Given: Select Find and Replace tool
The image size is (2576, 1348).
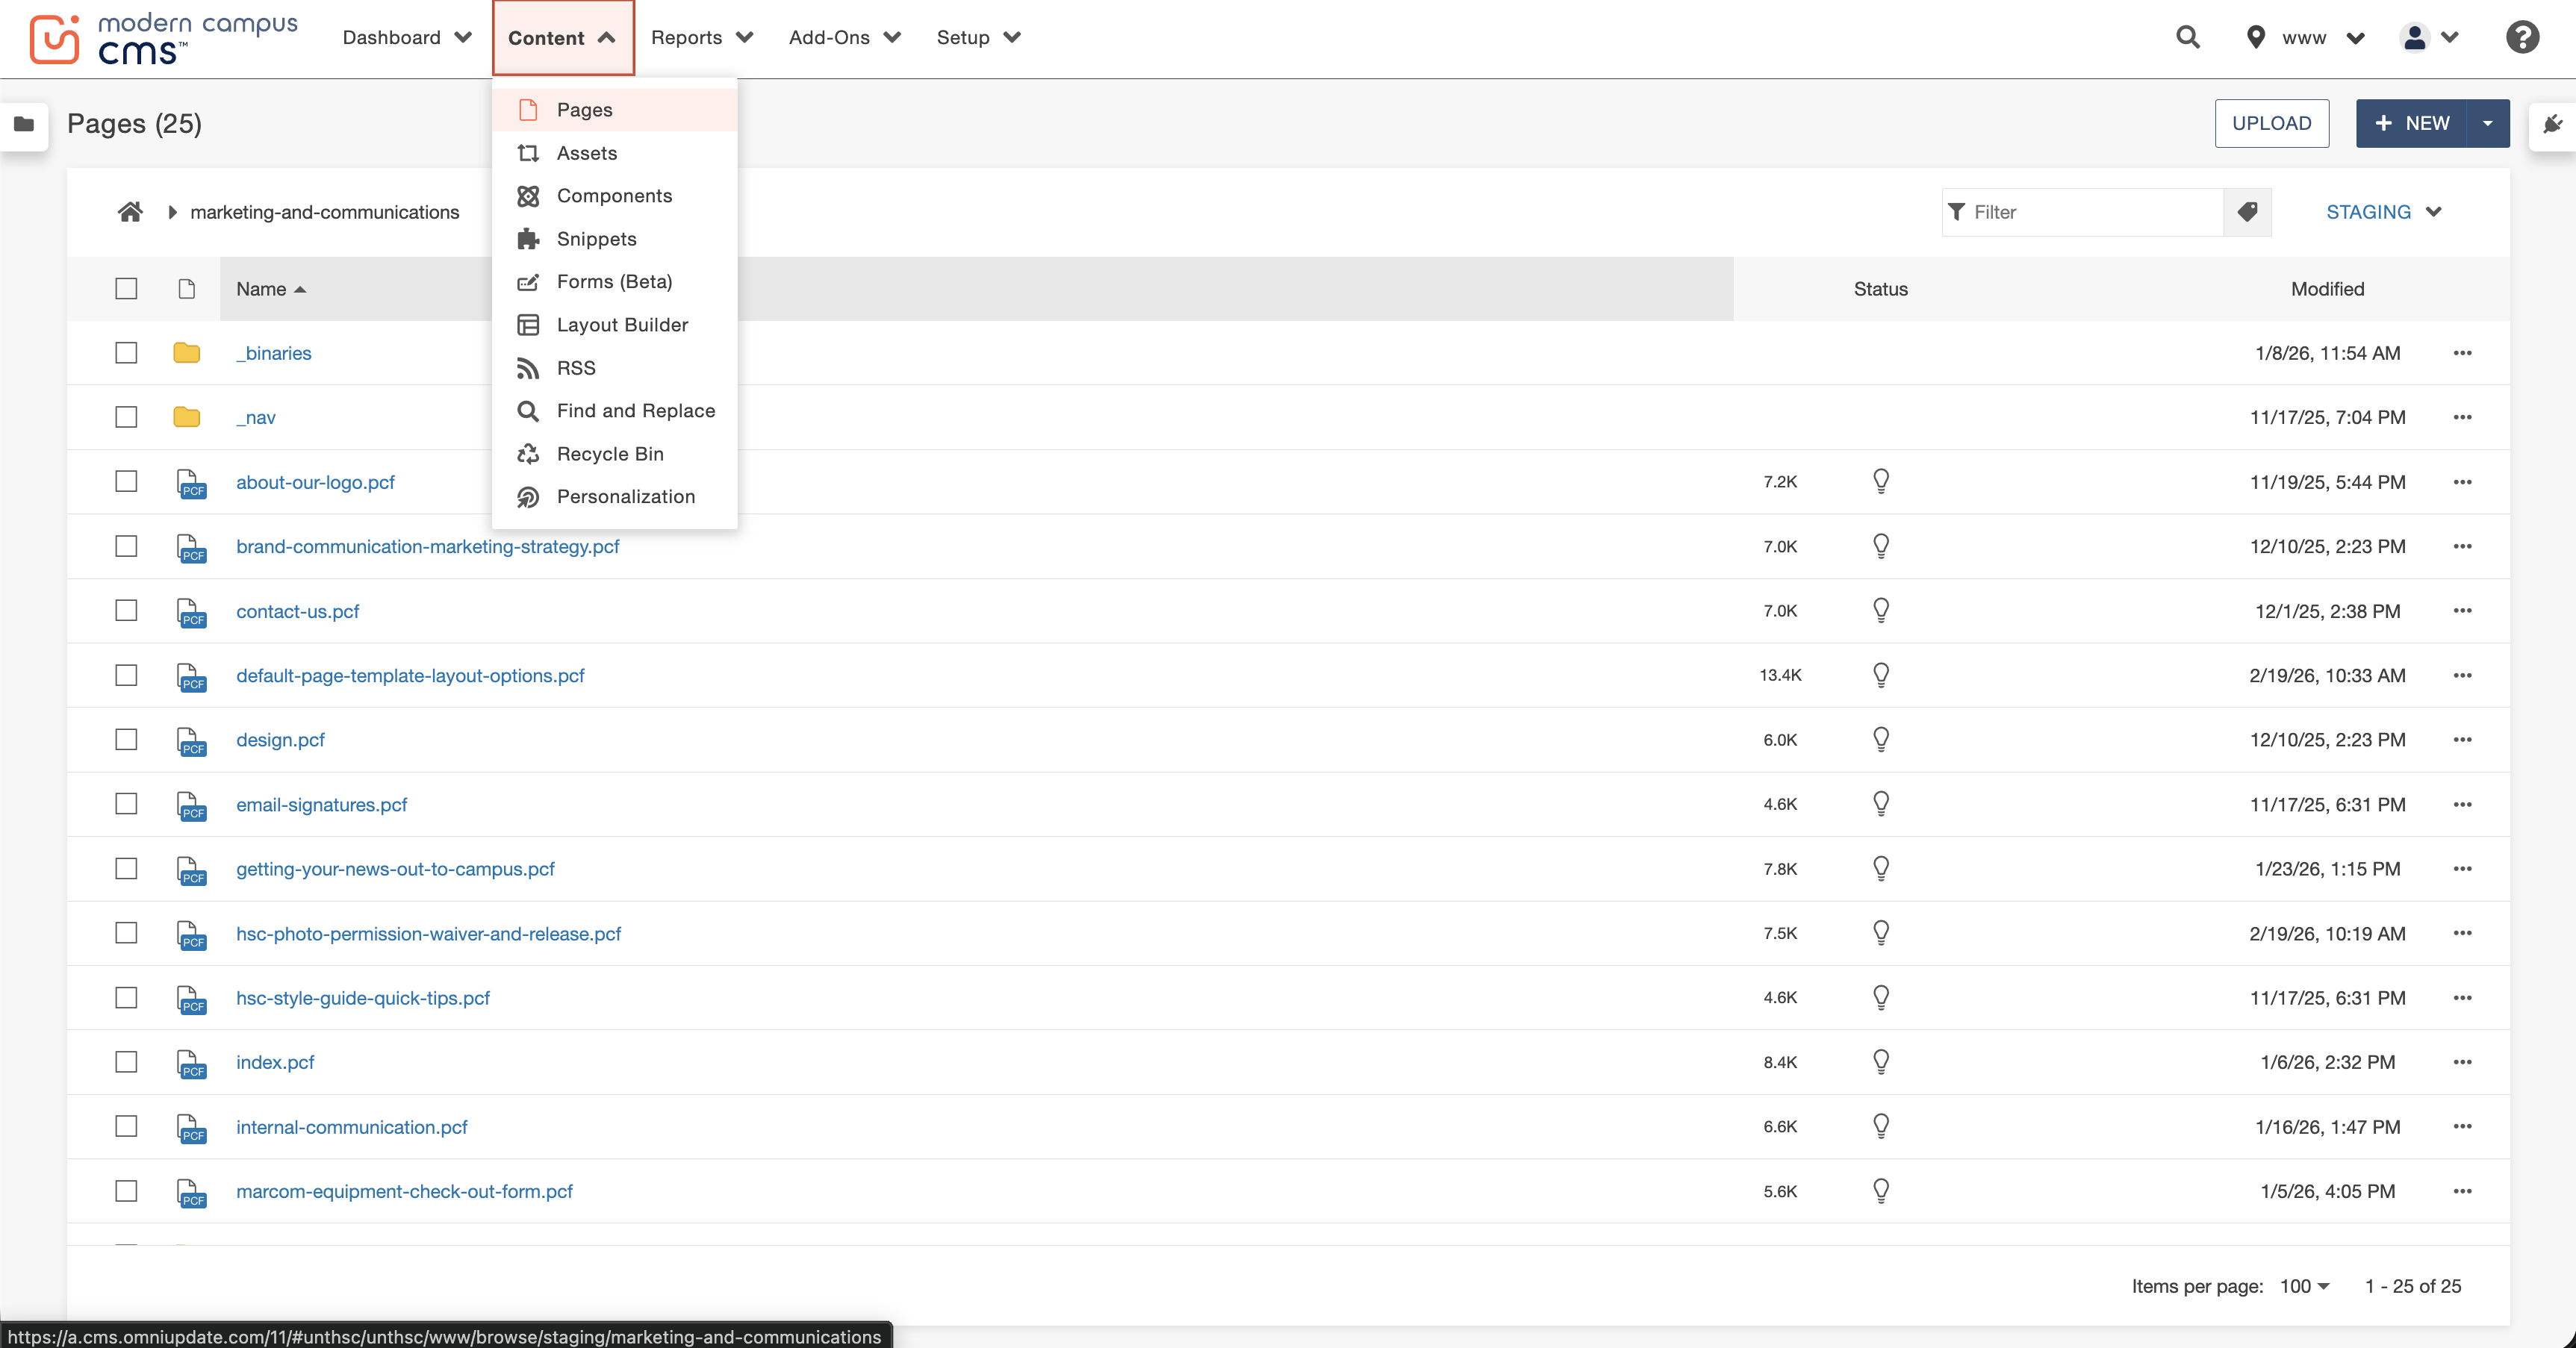Looking at the screenshot, I should pos(635,411).
